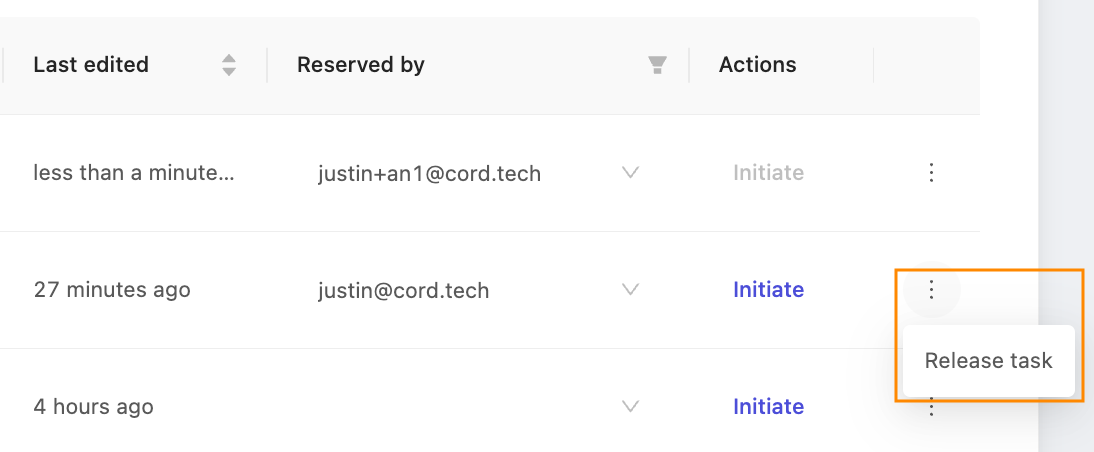
Task: Expand reserved-by dropdown for justin+an1@cord.tech
Action: pyautogui.click(x=631, y=172)
